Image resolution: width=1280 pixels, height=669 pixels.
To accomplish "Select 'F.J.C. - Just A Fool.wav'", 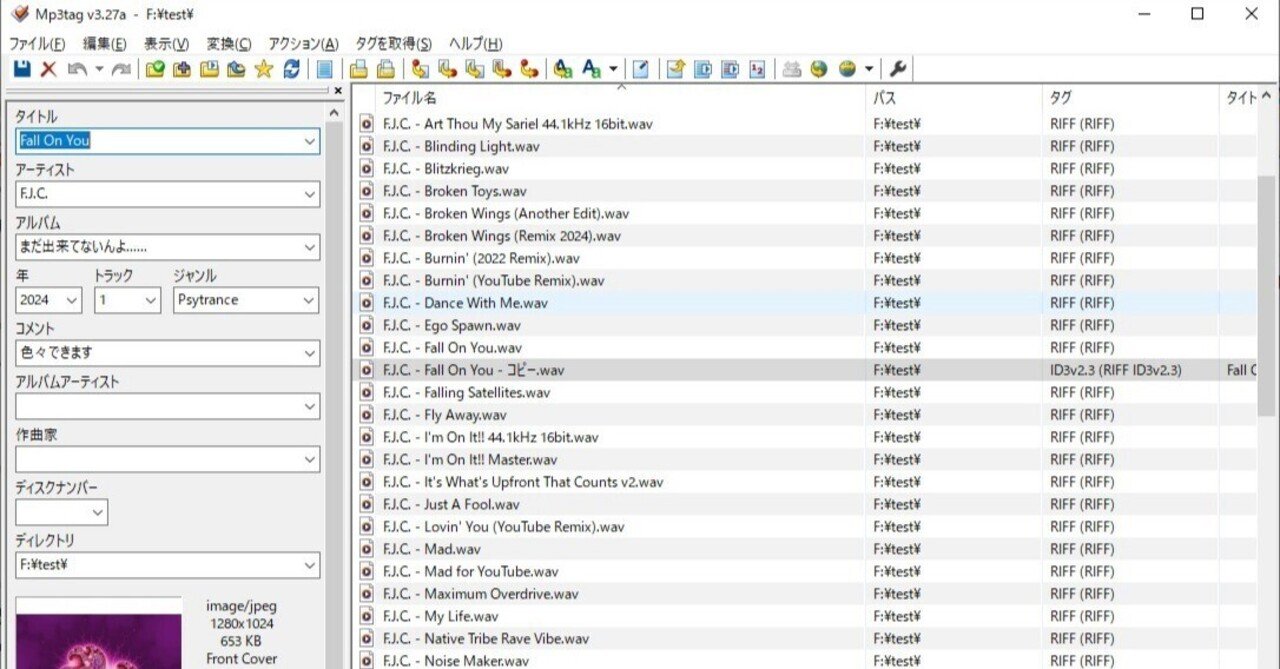I will pos(451,504).
